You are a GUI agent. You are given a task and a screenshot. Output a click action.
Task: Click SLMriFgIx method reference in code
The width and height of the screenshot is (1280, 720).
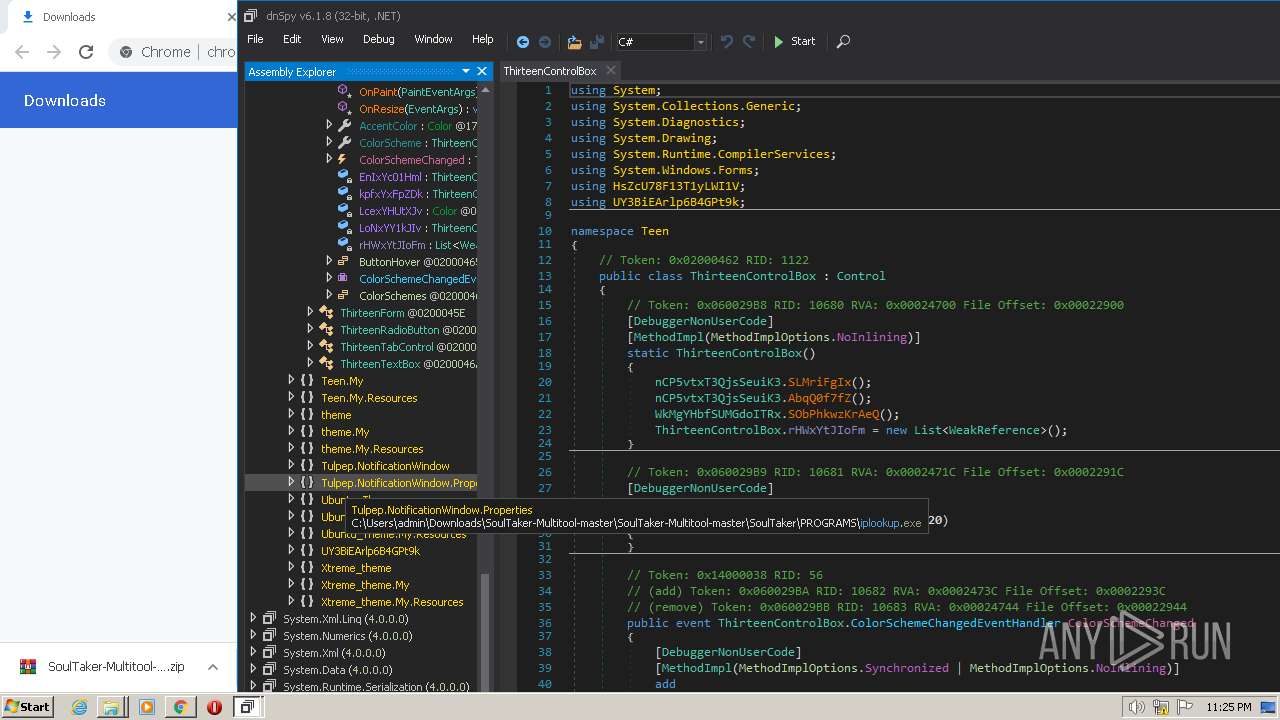tap(820, 382)
